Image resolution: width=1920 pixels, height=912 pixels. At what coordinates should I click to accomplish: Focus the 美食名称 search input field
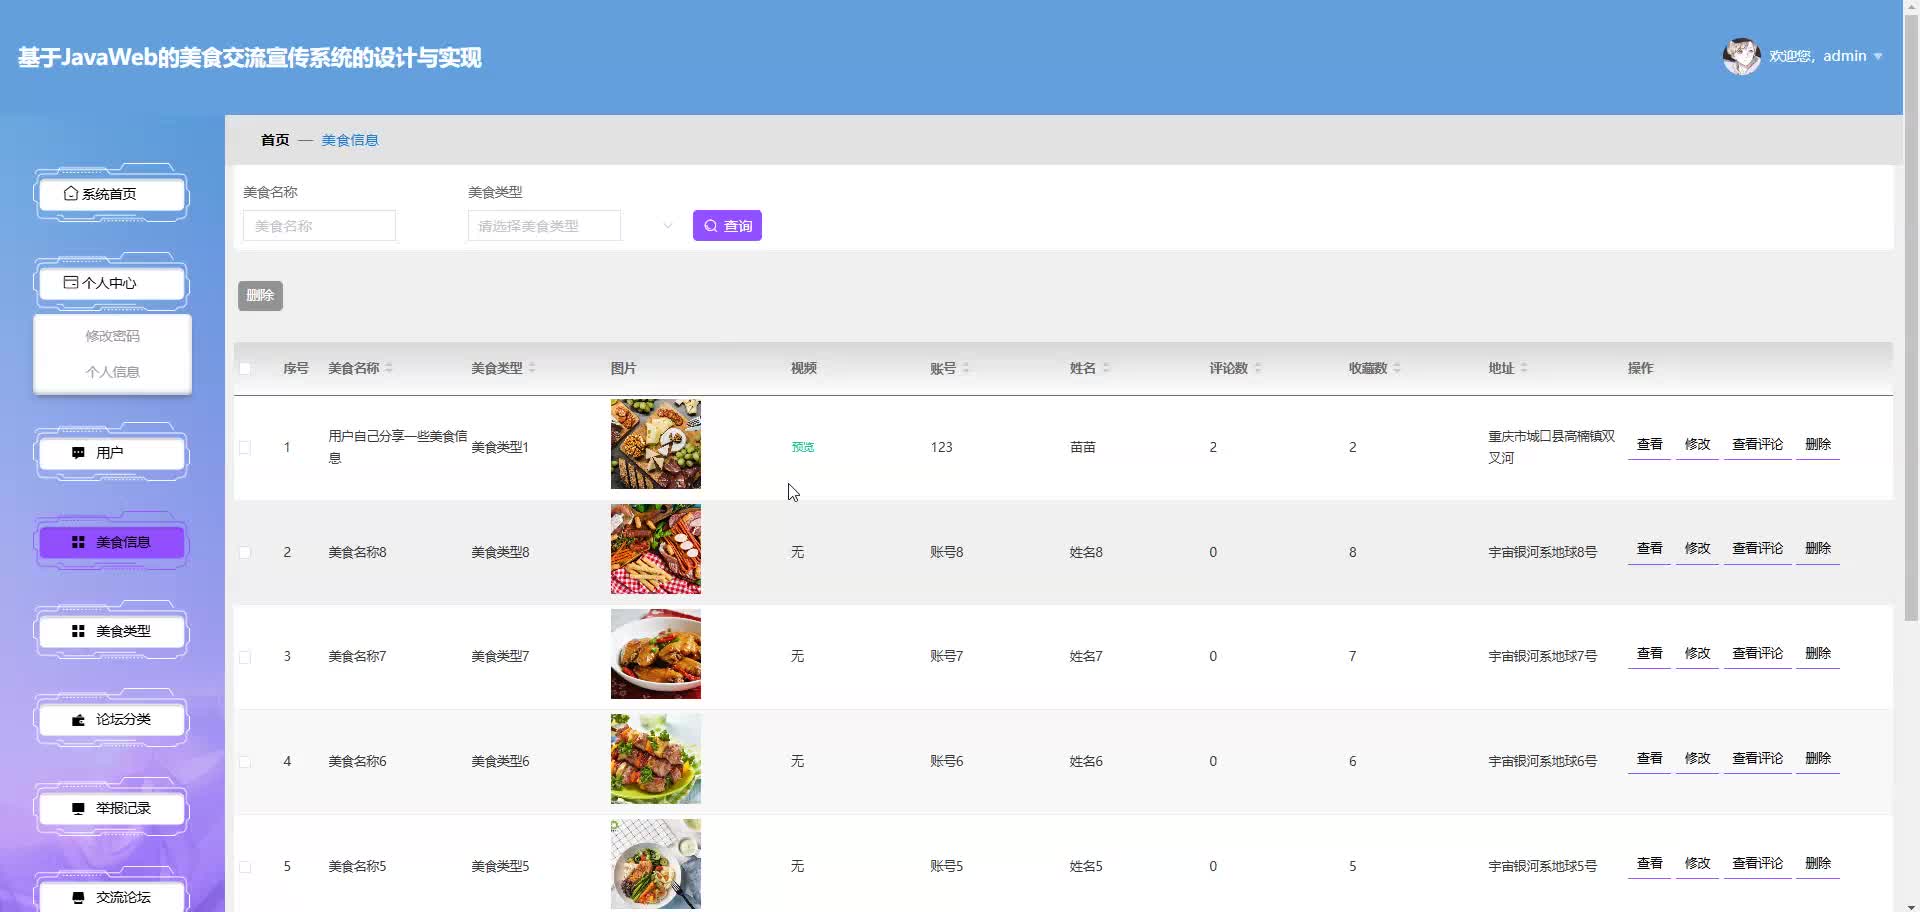[x=319, y=226]
